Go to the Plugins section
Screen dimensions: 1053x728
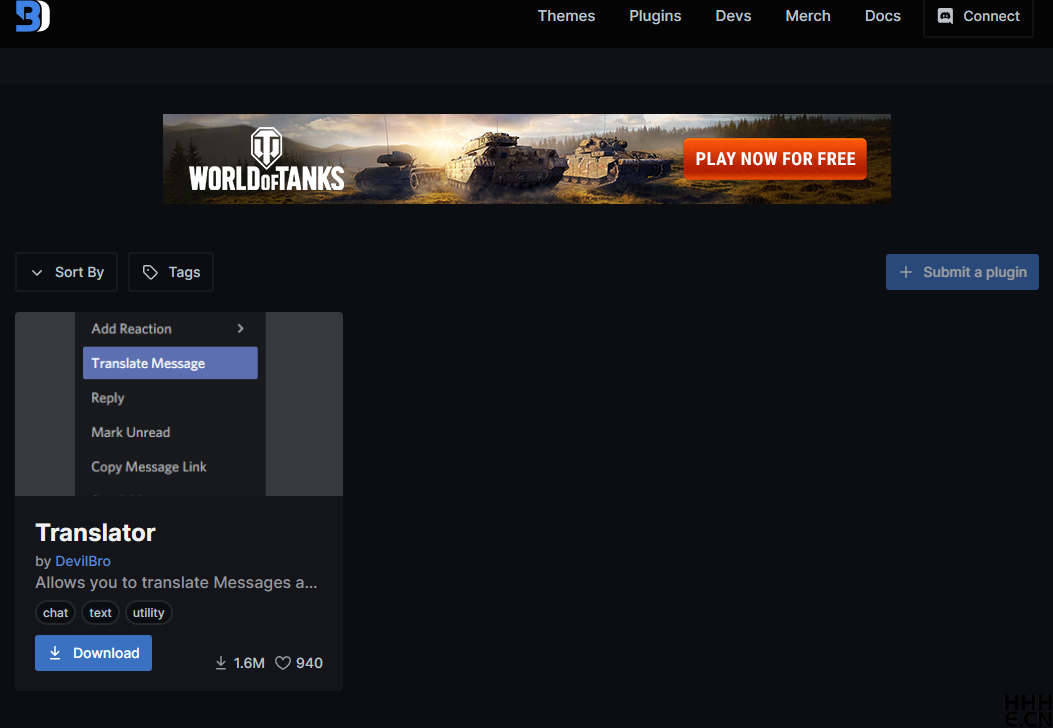point(655,16)
